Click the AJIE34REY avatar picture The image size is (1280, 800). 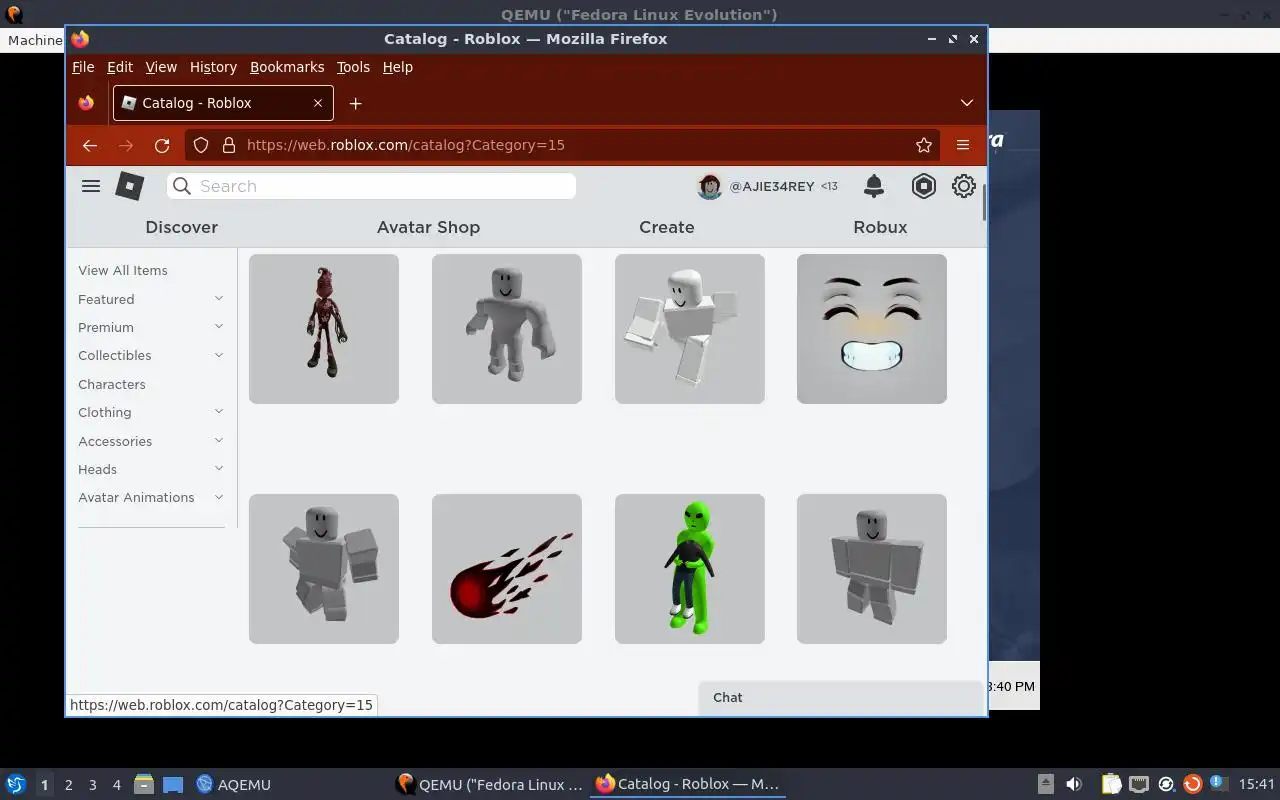point(710,186)
